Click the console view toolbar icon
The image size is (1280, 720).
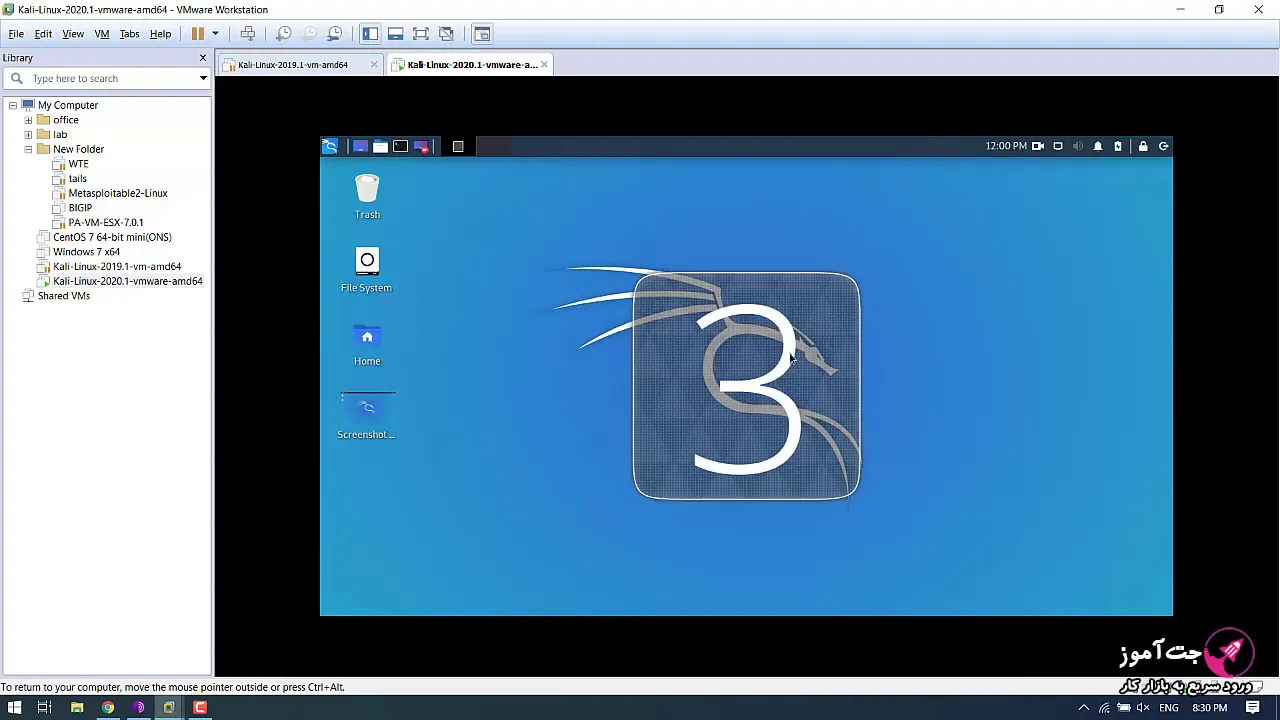point(482,34)
